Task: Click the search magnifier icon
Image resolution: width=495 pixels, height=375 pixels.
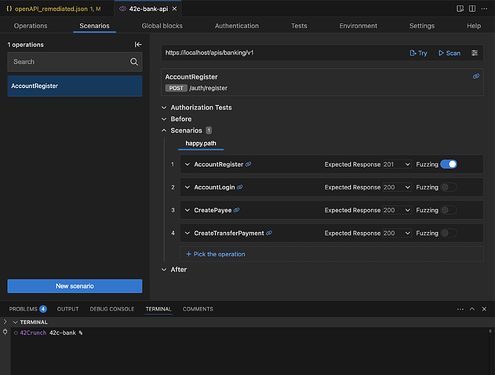Action: click(x=134, y=62)
